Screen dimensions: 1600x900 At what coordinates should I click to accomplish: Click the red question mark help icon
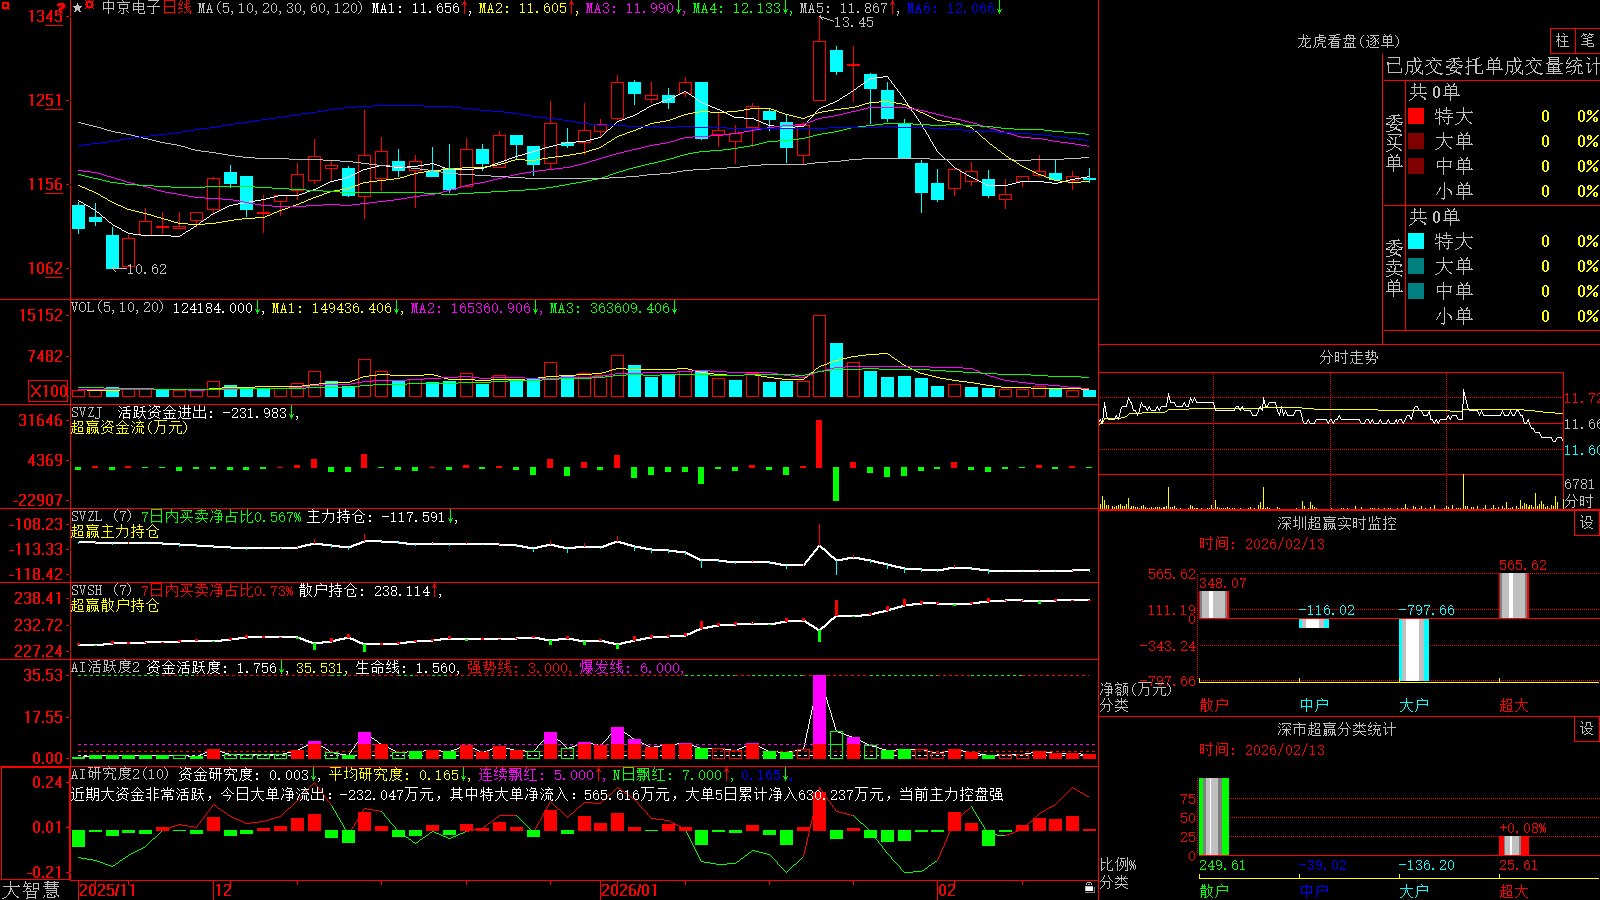point(61,8)
